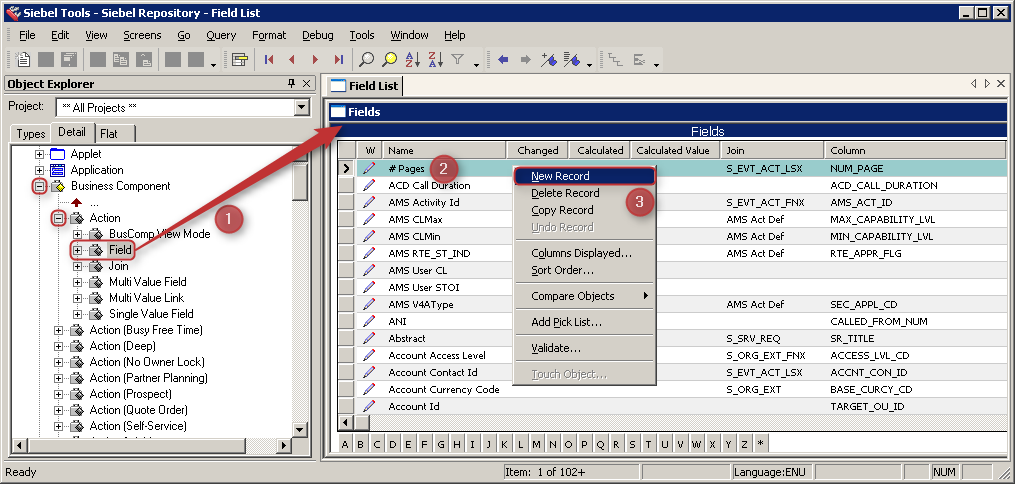Open the File menu
Image resolution: width=1015 pixels, height=484 pixels.
point(27,35)
